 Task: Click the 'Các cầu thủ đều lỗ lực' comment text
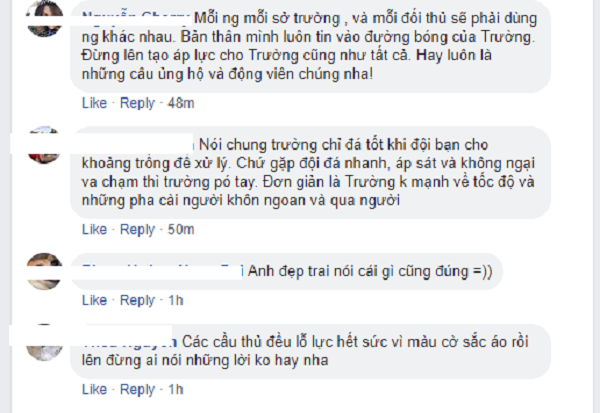point(305,351)
